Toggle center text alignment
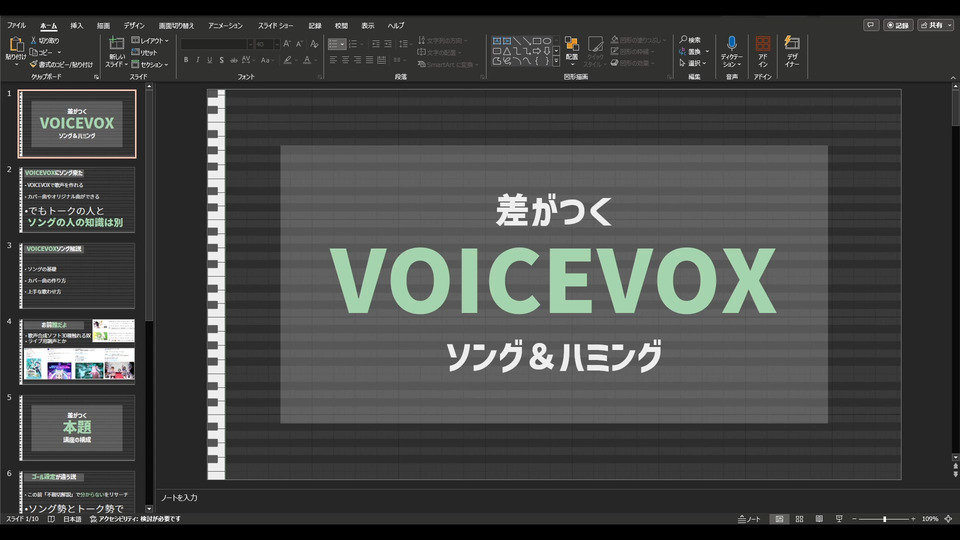 [x=345, y=60]
